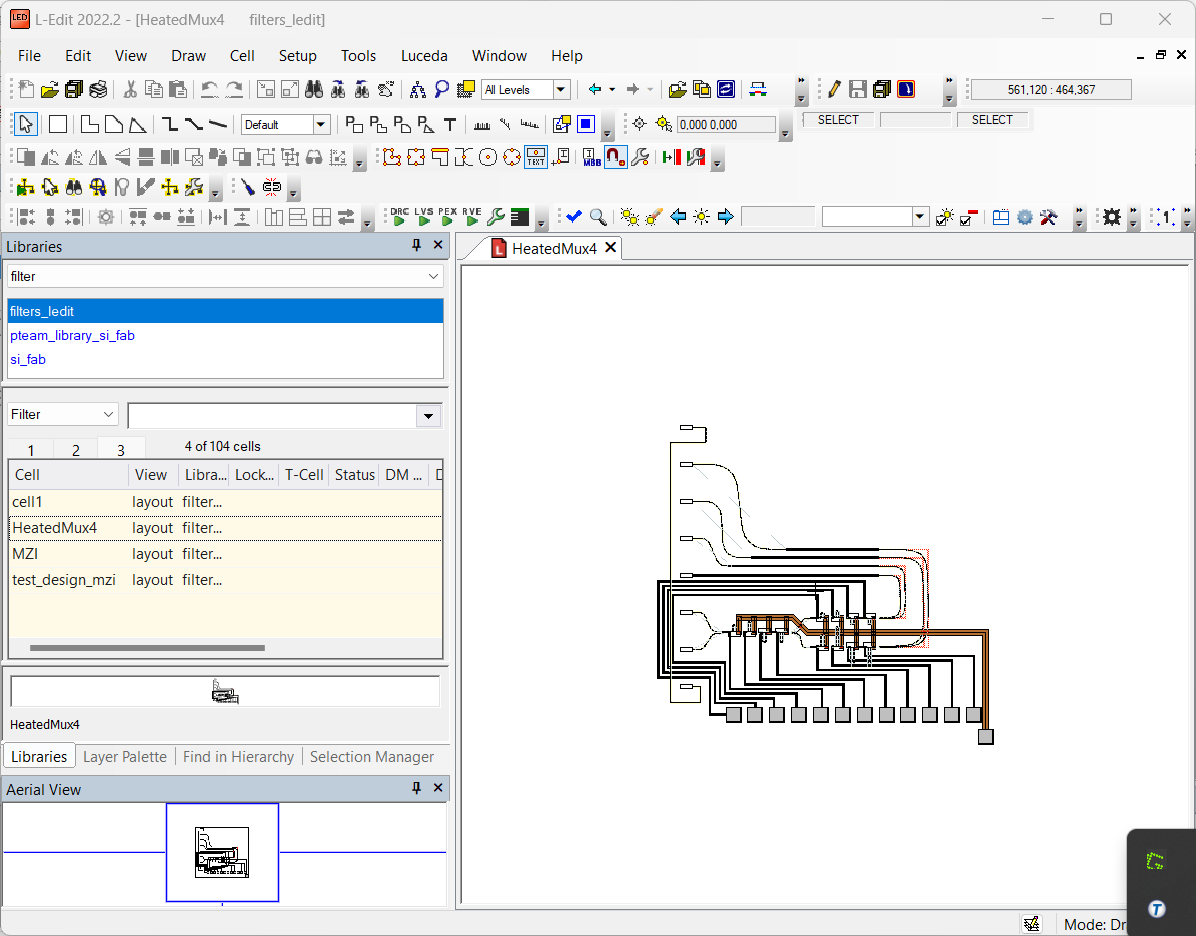The image size is (1196, 936).
Task: Select the arrow selection tool
Action: tap(26, 124)
